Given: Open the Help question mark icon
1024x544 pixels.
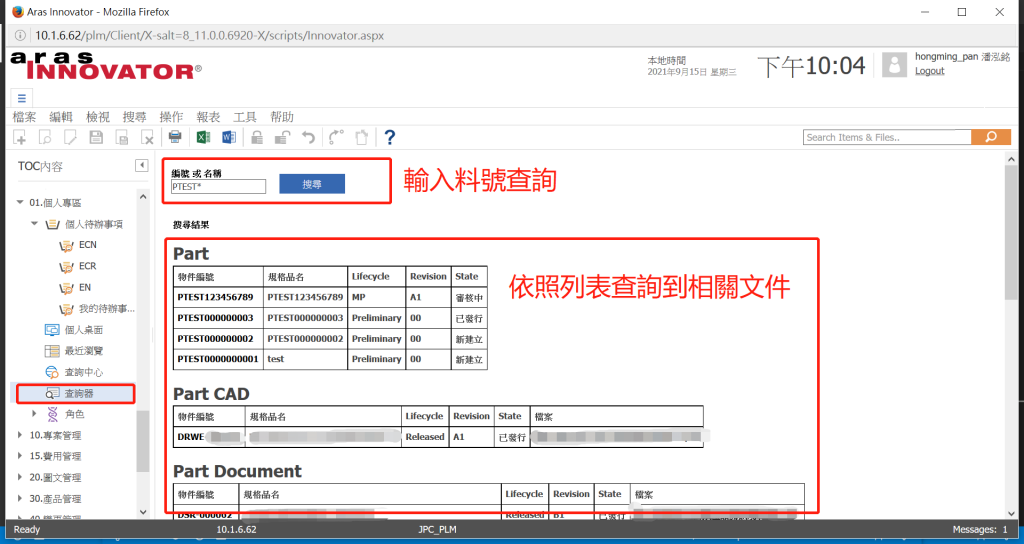Looking at the screenshot, I should (390, 137).
